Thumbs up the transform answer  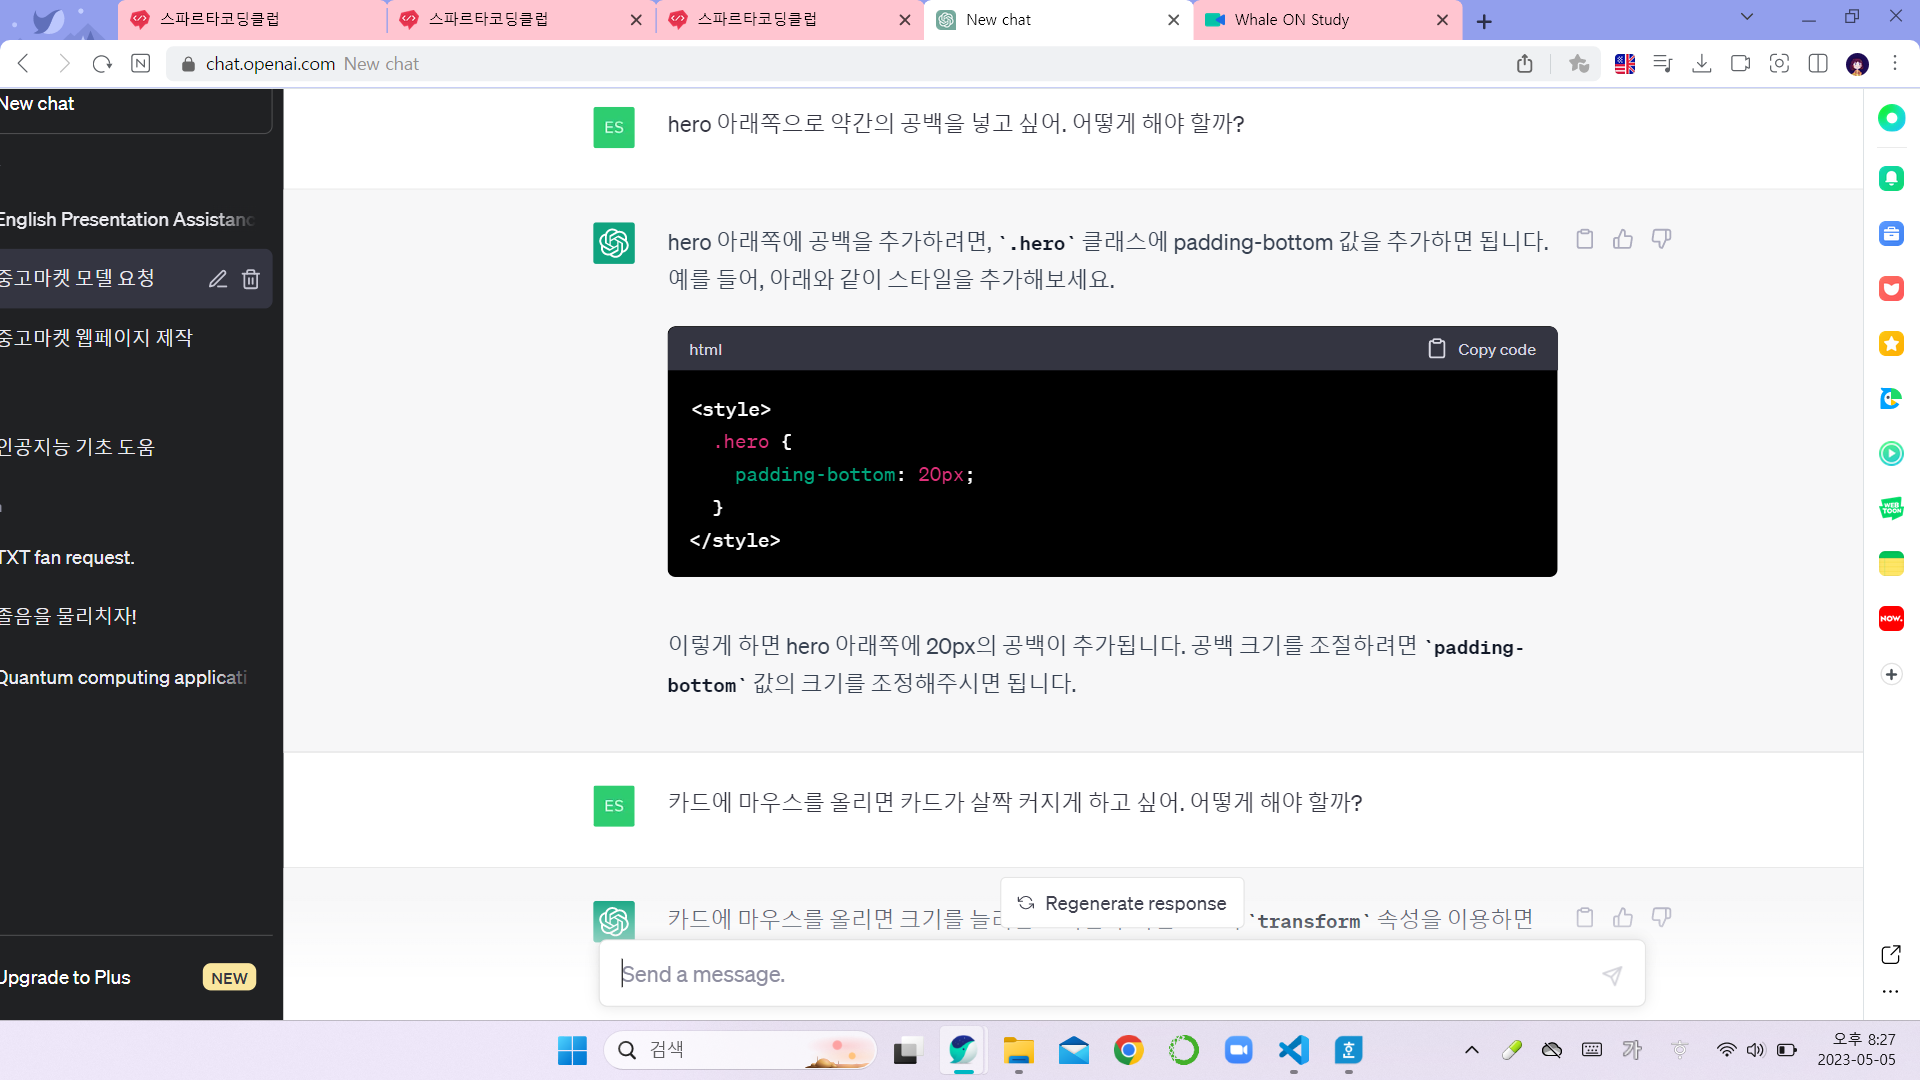tap(1623, 917)
